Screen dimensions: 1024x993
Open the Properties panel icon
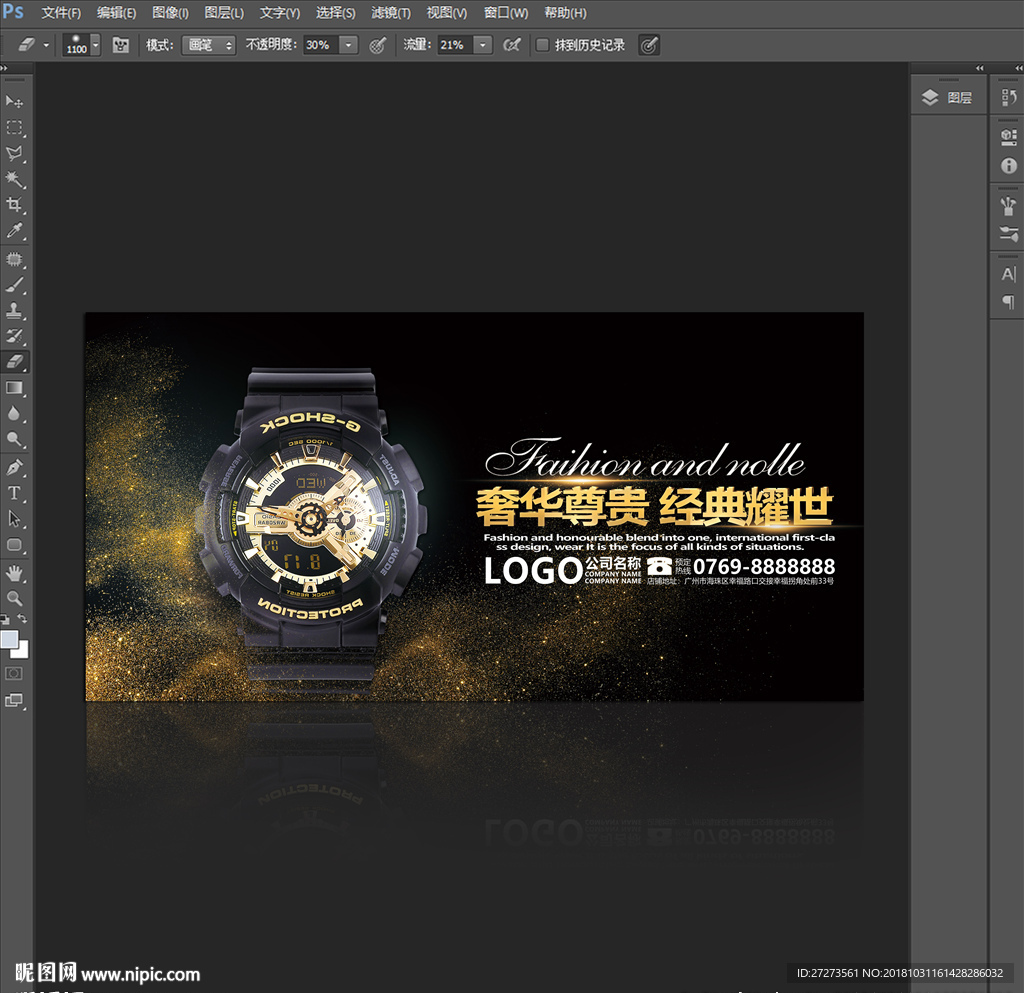(1008, 137)
